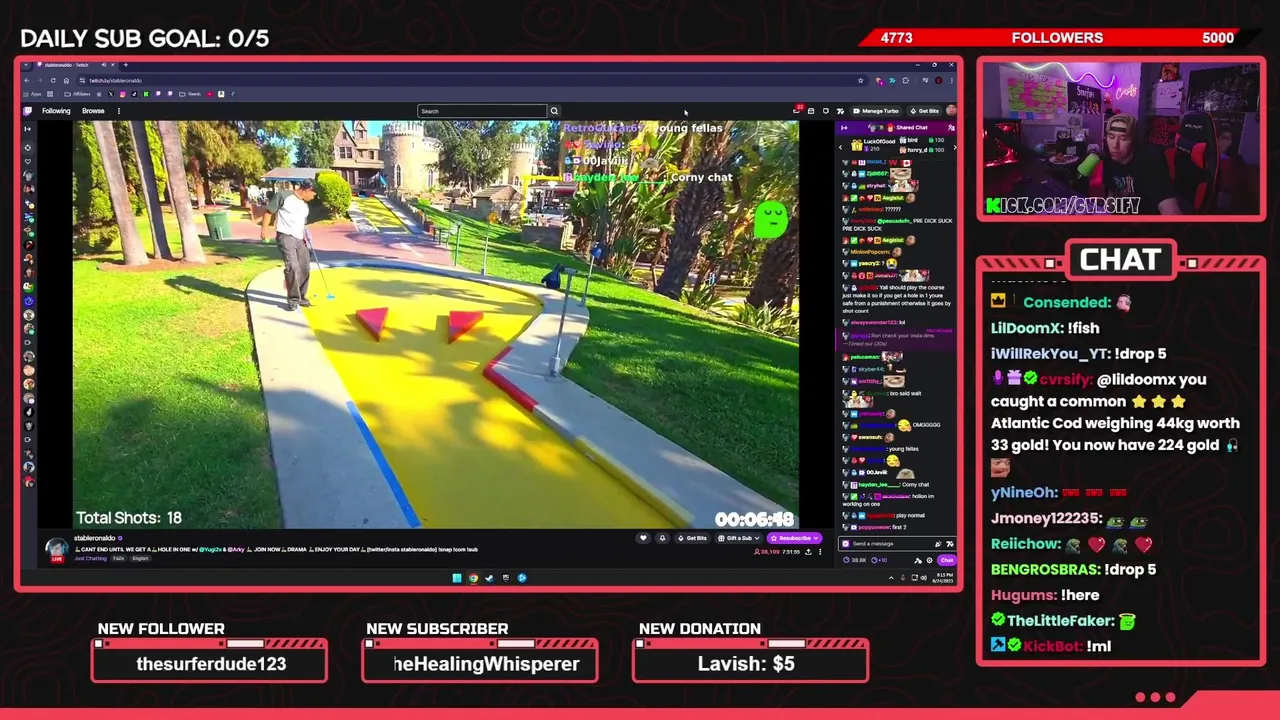The width and height of the screenshot is (1280, 720).
Task: Click the share stream icon
Action: (x=808, y=552)
